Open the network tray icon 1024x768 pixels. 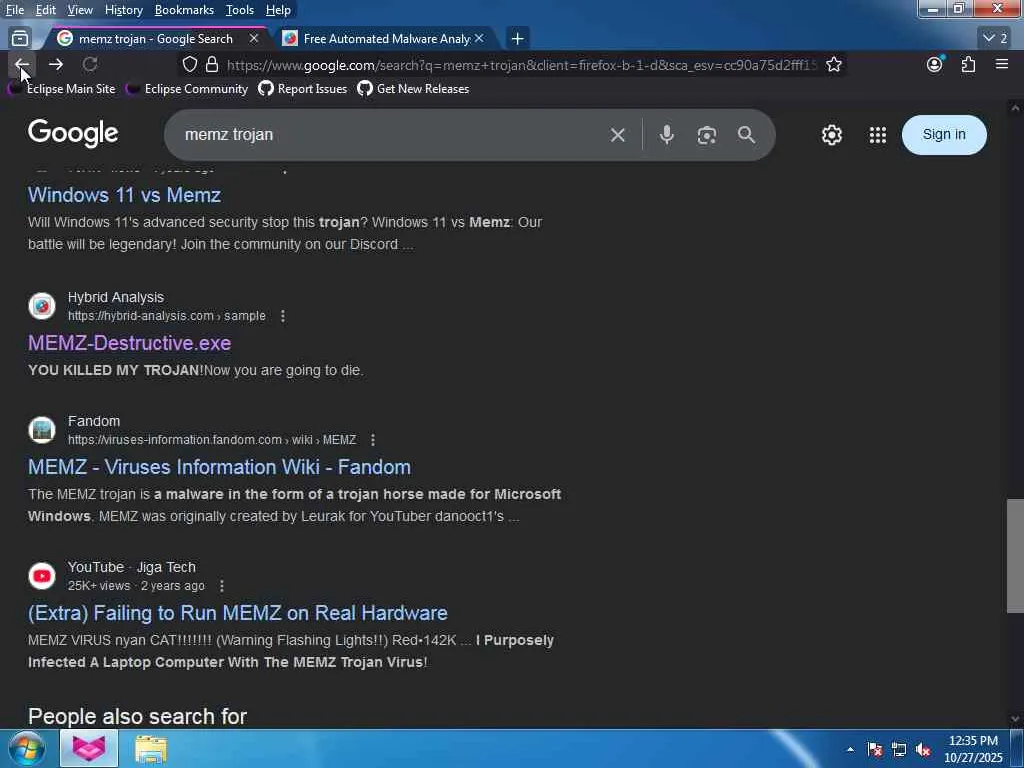899,749
